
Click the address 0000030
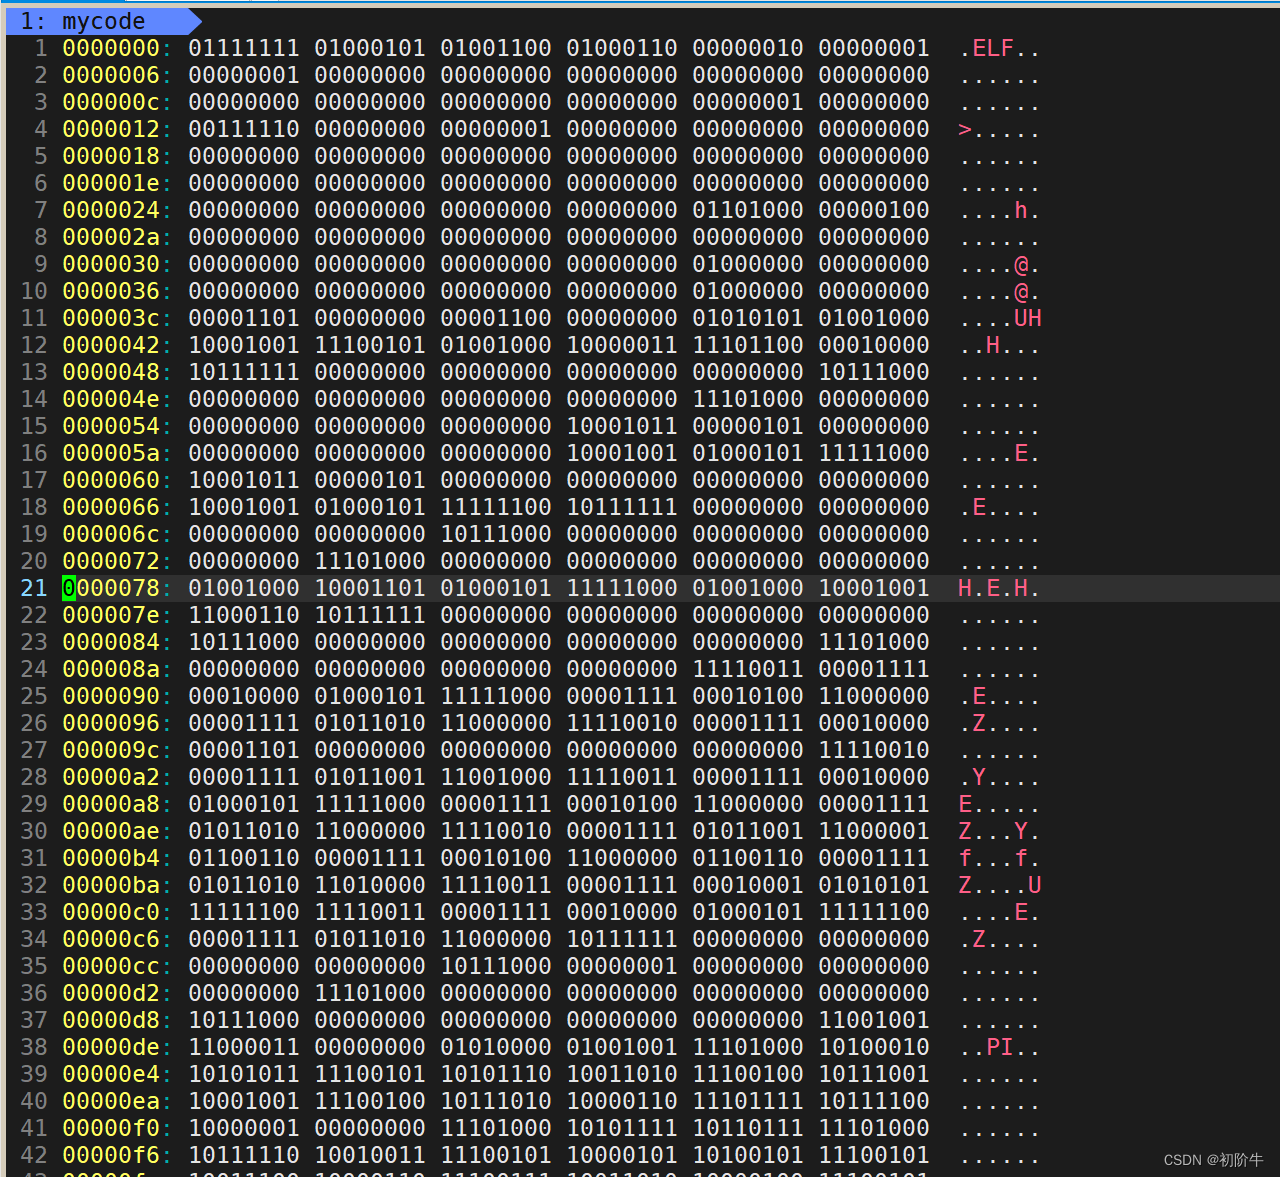coord(111,264)
